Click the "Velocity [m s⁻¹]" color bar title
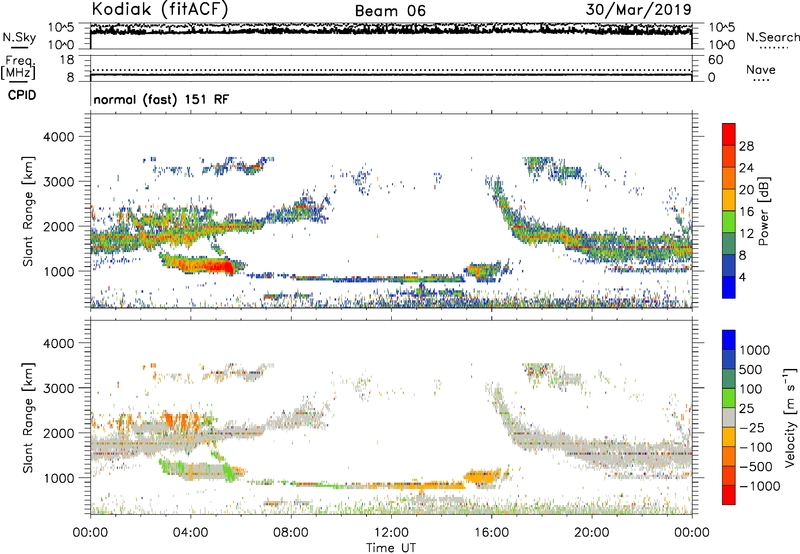This screenshot has height=554, width=800. (790, 417)
